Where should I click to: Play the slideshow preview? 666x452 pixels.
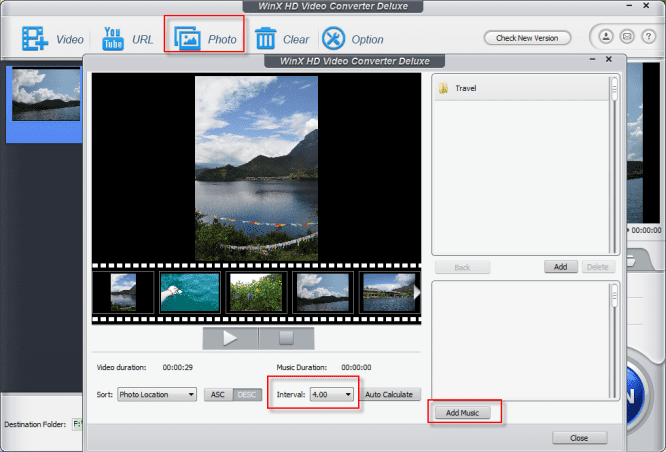coord(230,338)
